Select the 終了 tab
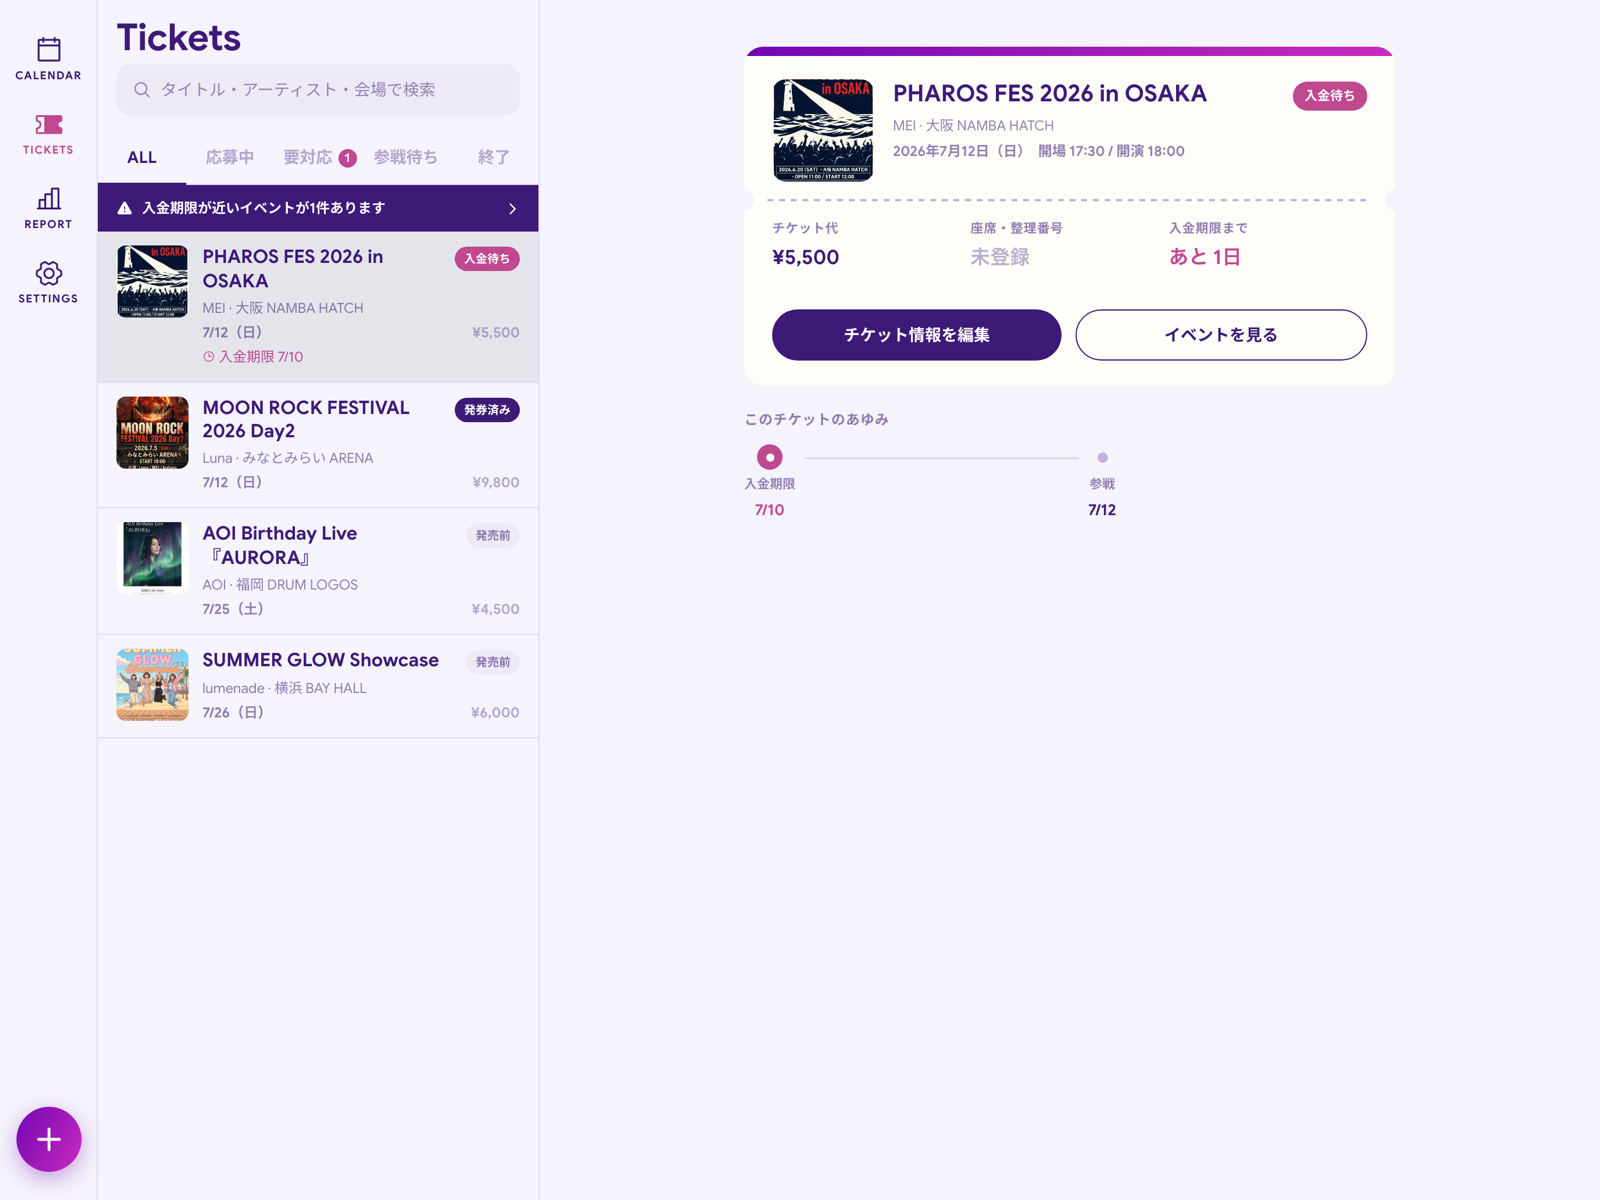The width and height of the screenshot is (1600, 1200). click(x=493, y=157)
